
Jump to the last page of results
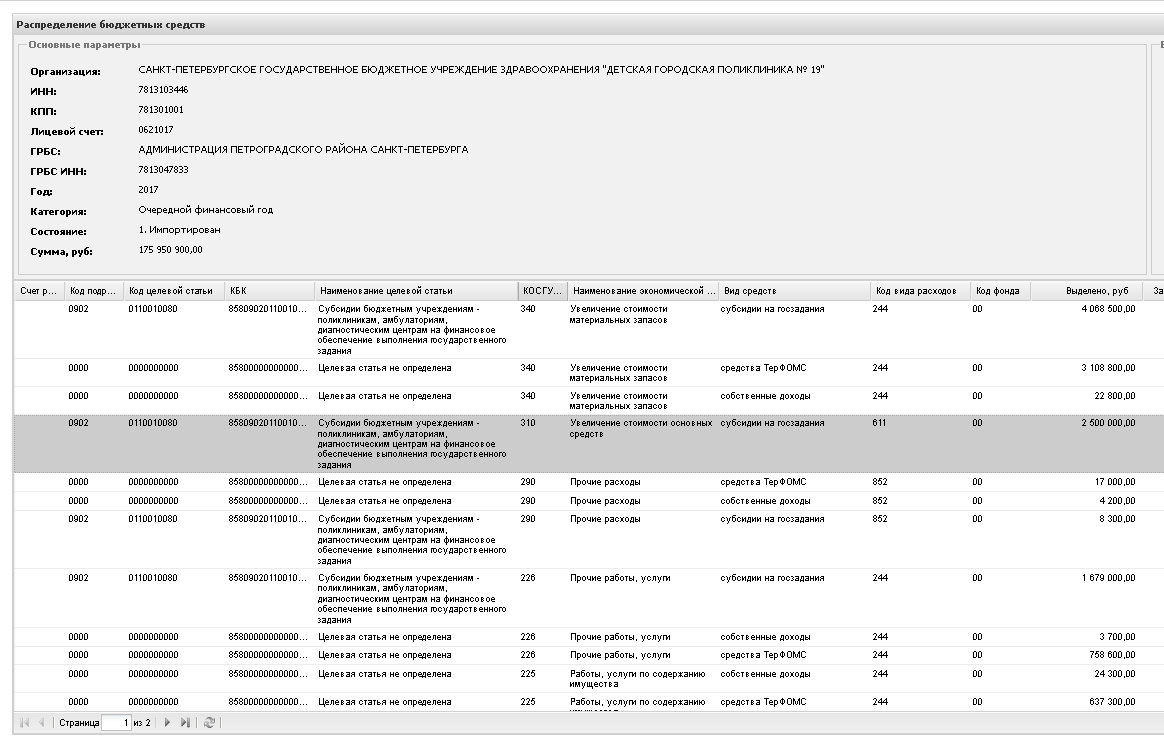pyautogui.click(x=185, y=722)
